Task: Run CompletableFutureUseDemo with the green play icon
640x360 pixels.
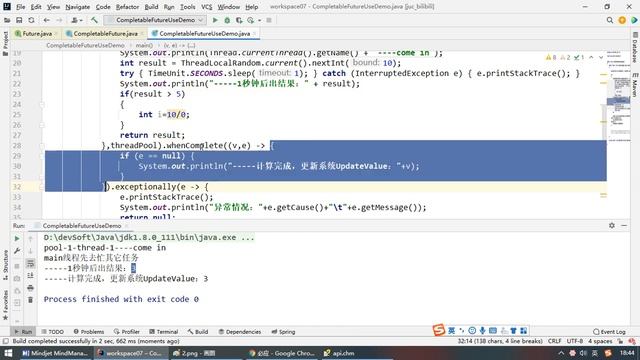Action: [215, 20]
